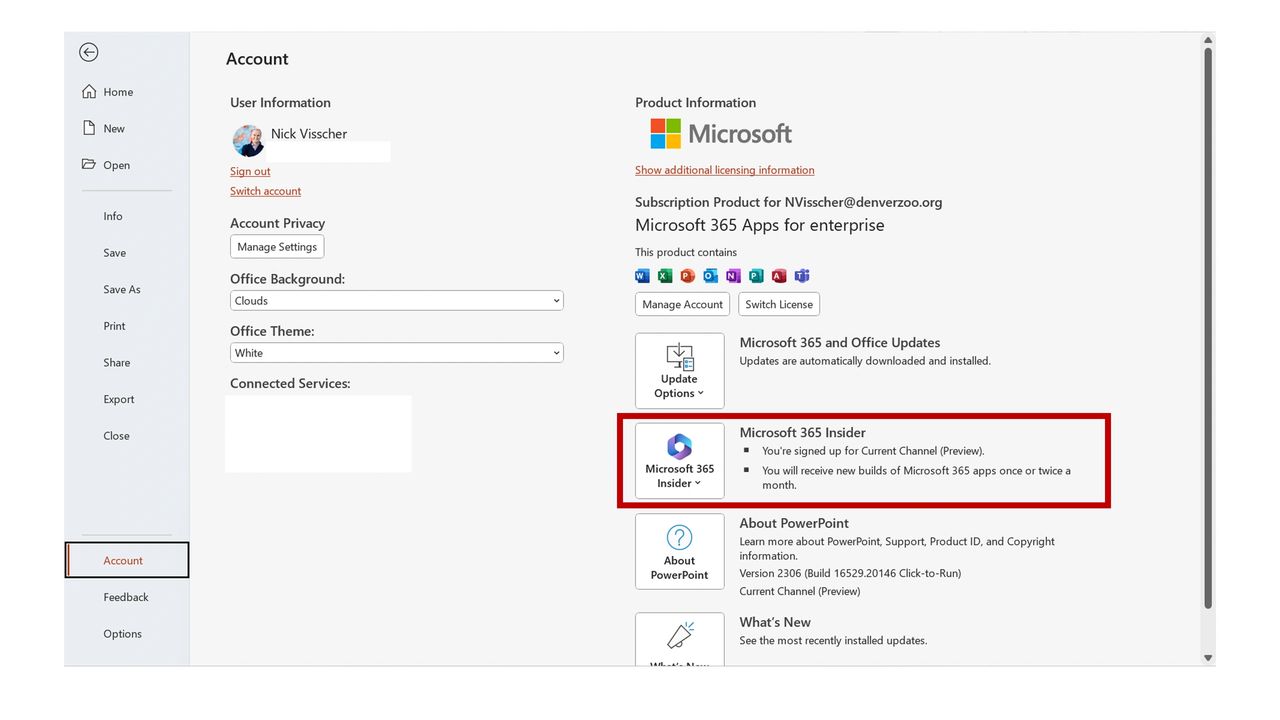The width and height of the screenshot is (1280, 720).
Task: Click 'Updates are automatically downloaded and installed.' text
Action: coord(865,361)
